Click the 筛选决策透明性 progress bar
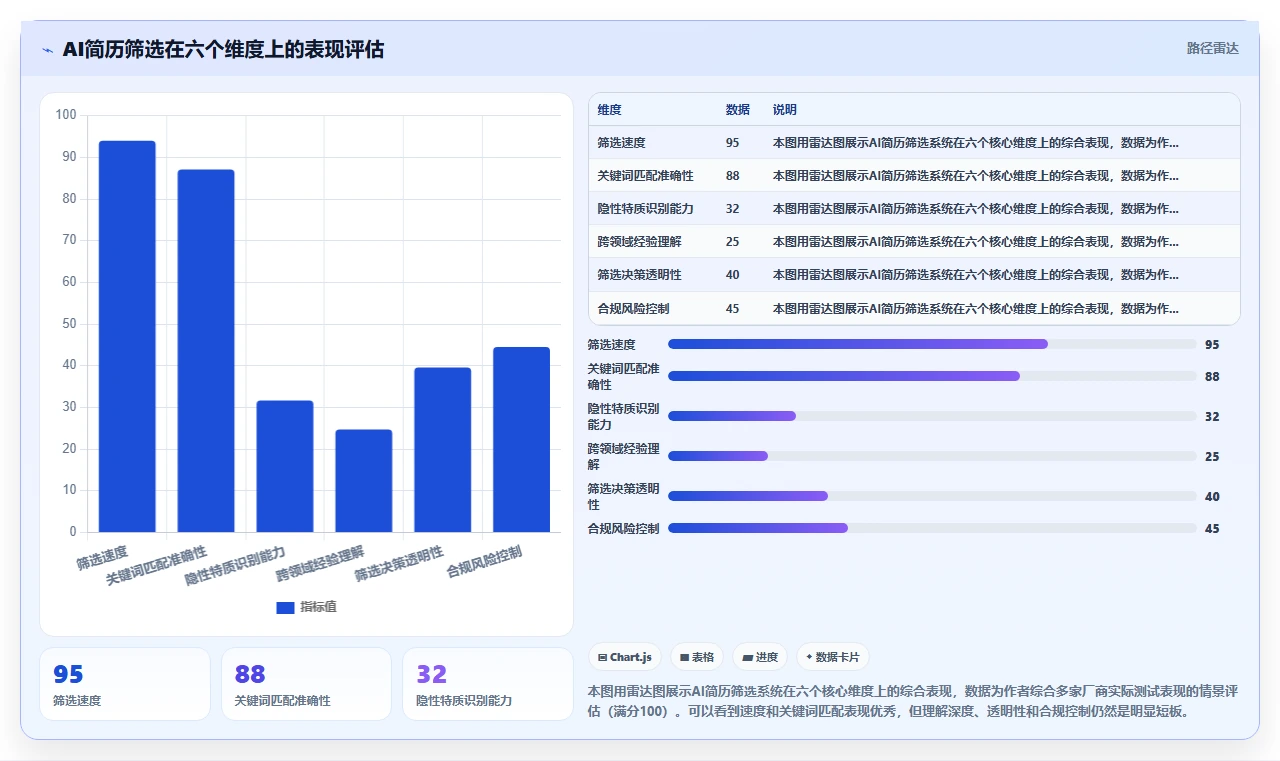Screen dimensions: 1280x761 point(932,496)
